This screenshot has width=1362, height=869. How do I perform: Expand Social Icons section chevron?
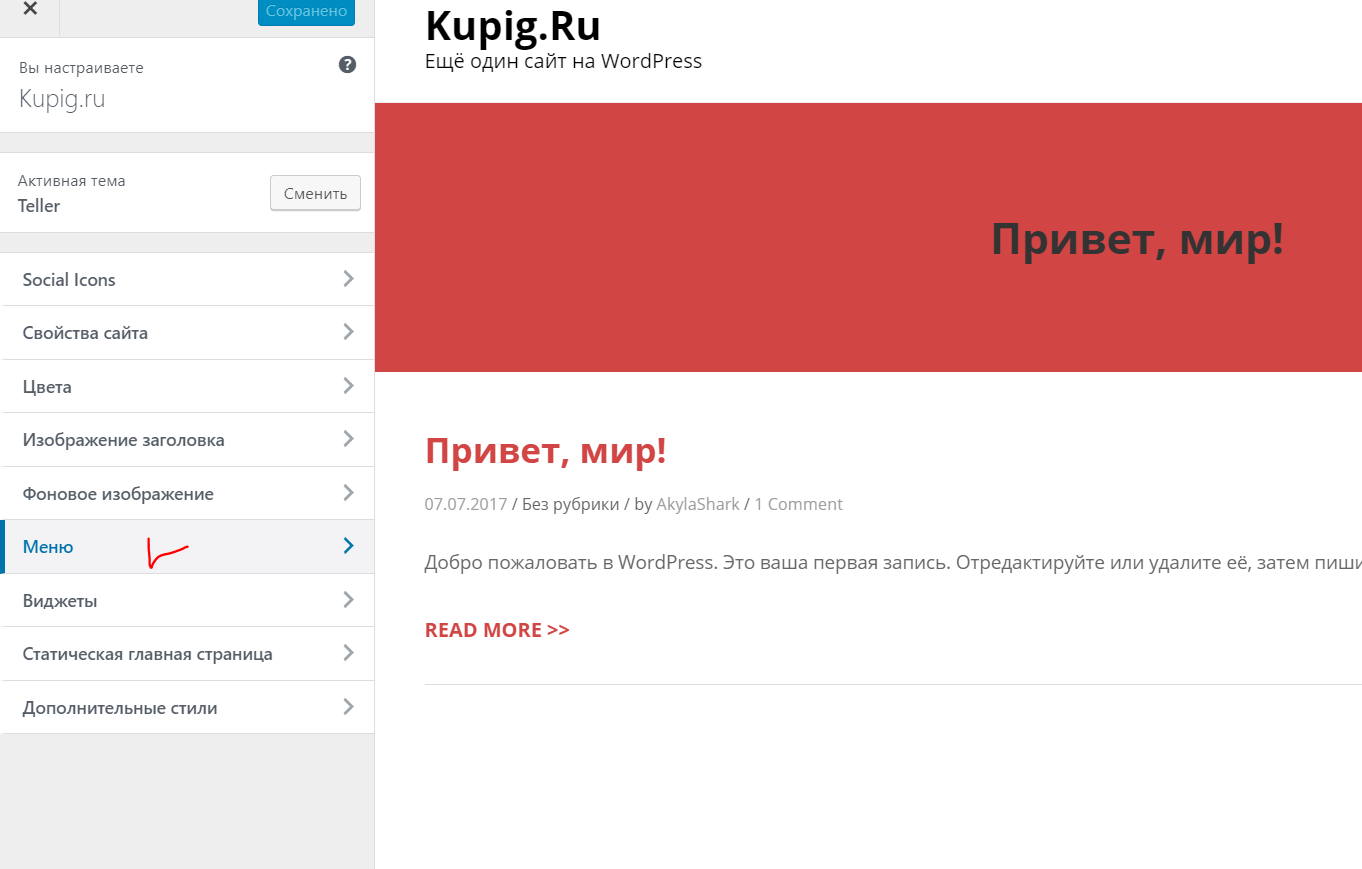[x=348, y=279]
